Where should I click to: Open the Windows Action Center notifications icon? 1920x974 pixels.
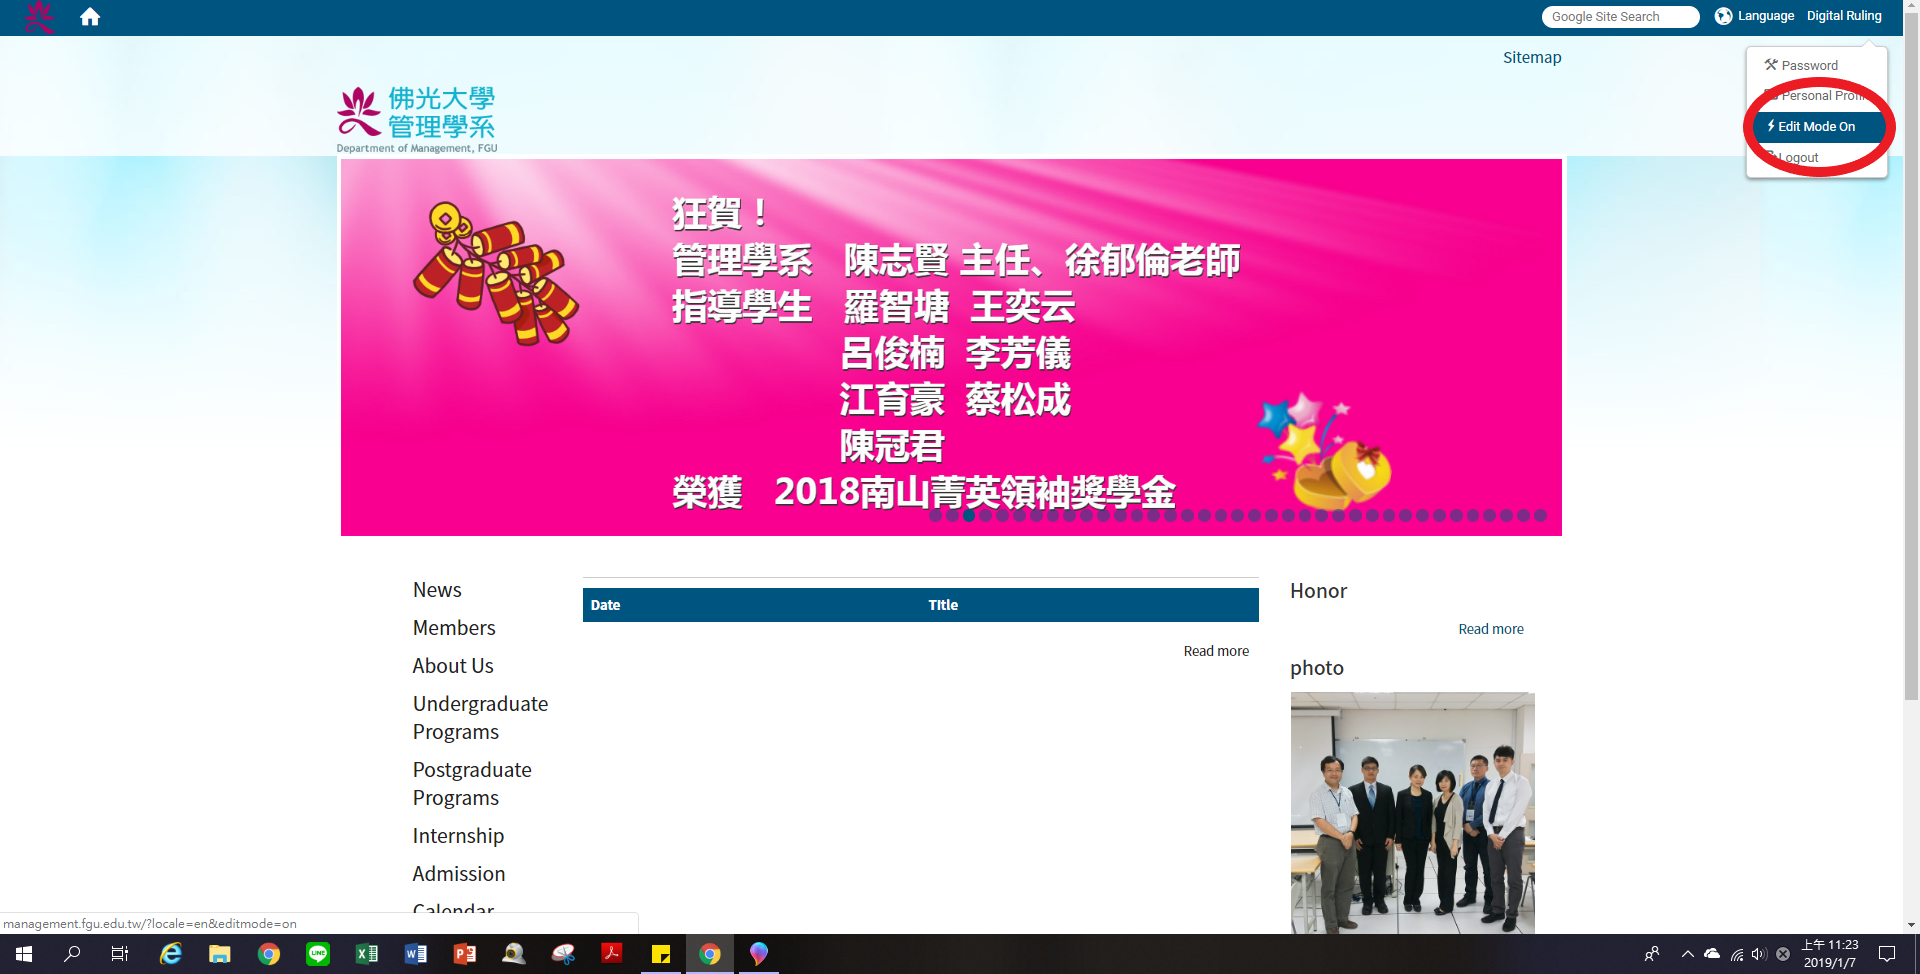(x=1887, y=954)
